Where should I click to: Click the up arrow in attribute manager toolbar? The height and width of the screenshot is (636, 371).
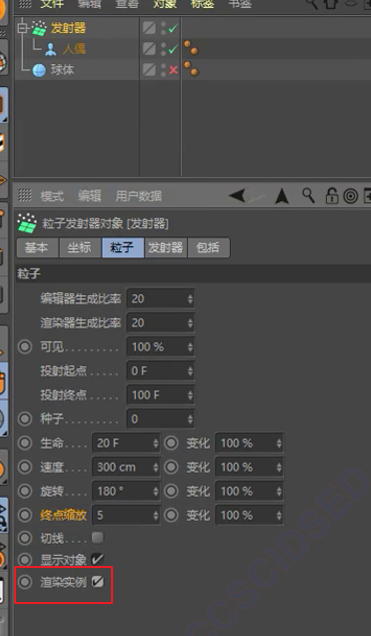282,196
